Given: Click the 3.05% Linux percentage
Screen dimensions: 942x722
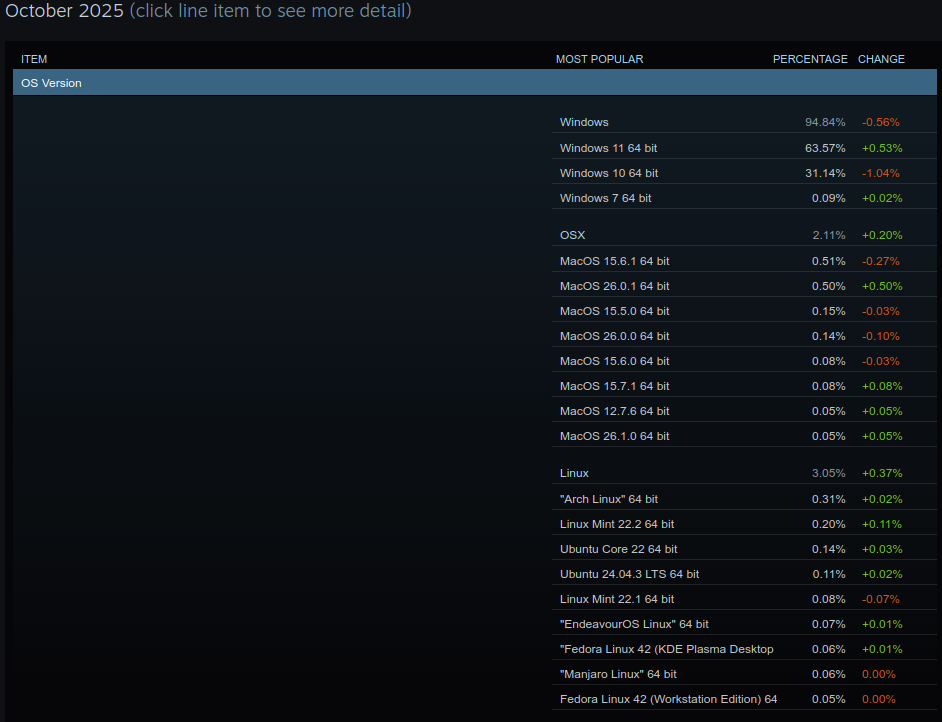Looking at the screenshot, I should click(828, 473).
